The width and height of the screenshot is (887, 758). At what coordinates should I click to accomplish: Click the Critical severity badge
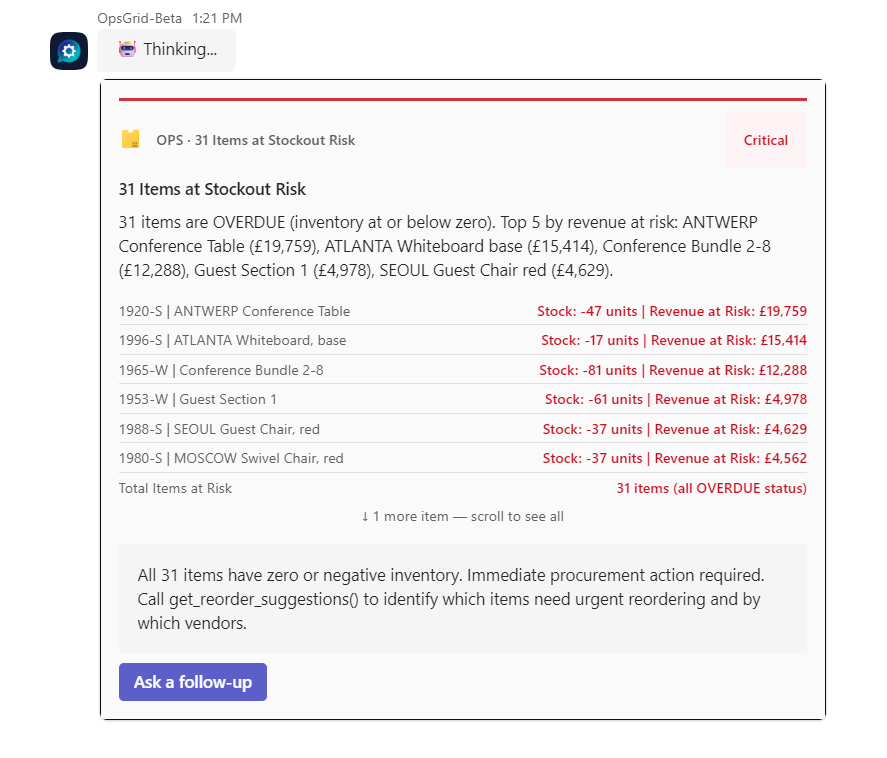pyautogui.click(x=765, y=140)
